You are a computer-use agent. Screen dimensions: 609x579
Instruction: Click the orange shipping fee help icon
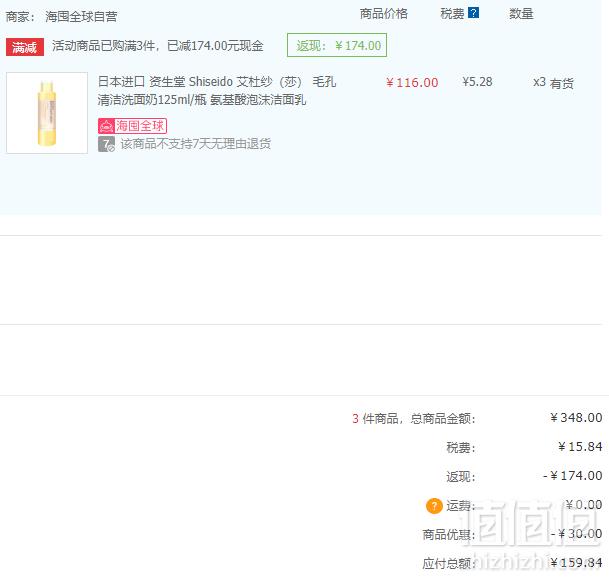(x=434, y=506)
